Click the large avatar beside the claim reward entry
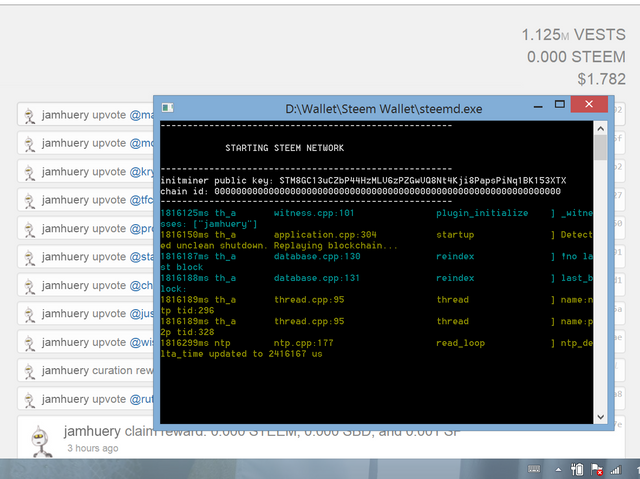 click(42, 441)
